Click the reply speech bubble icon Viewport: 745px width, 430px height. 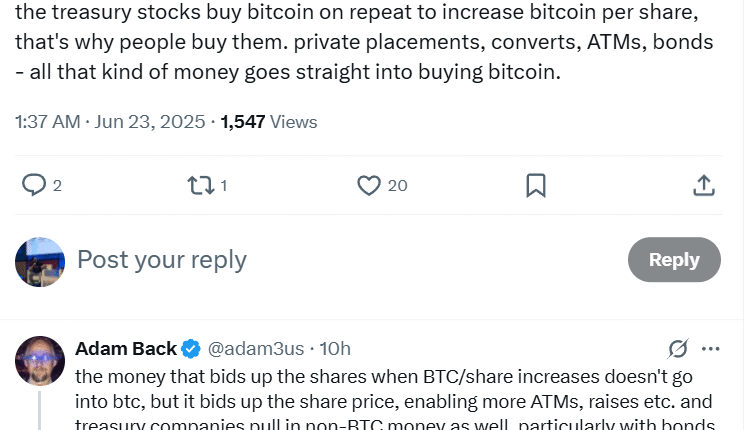34,185
